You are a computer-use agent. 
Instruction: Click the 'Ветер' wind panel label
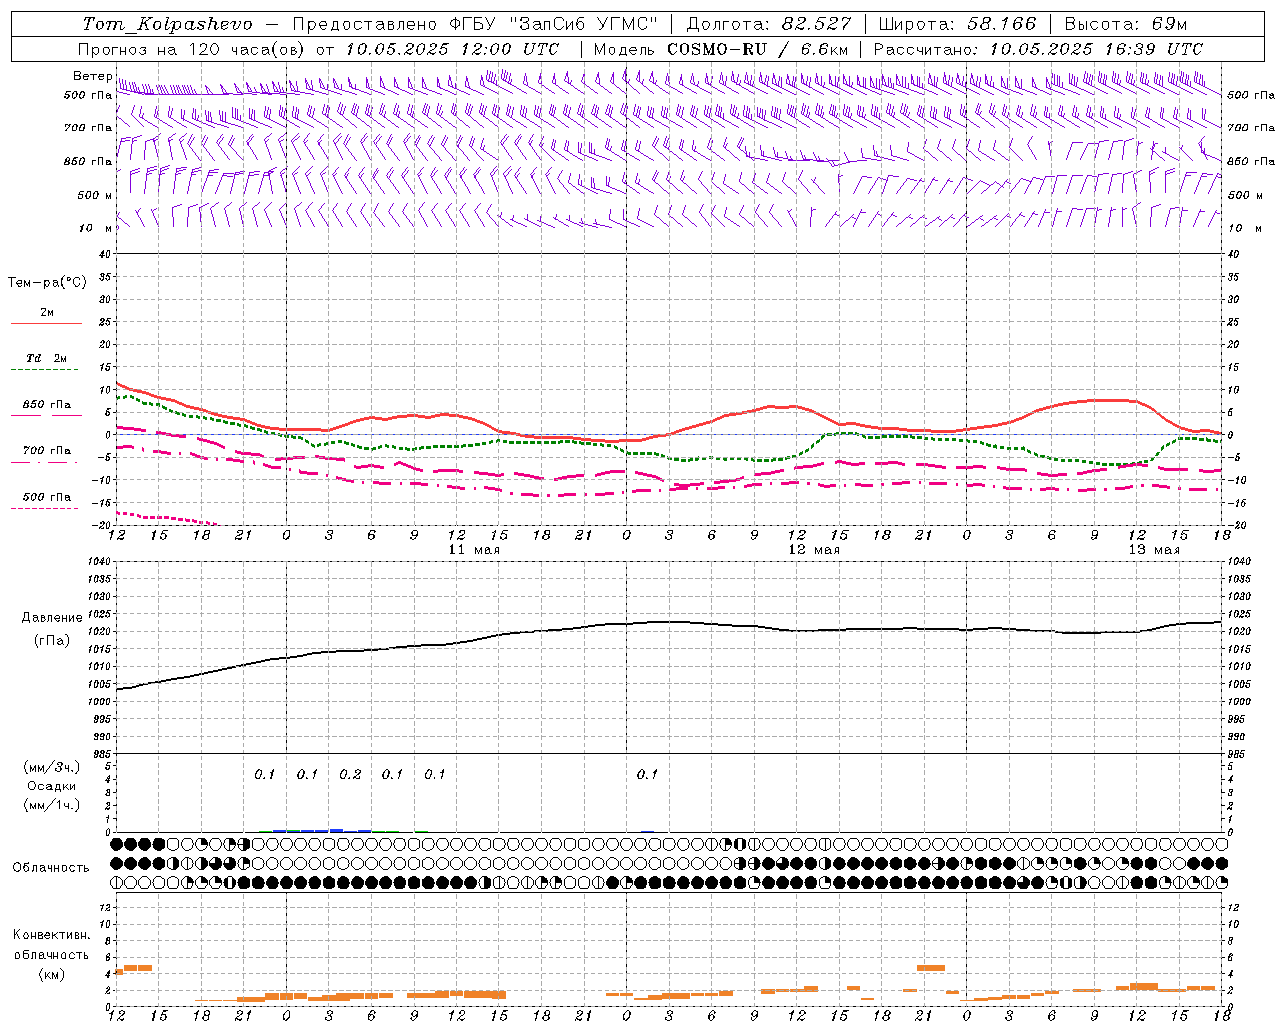[92, 76]
